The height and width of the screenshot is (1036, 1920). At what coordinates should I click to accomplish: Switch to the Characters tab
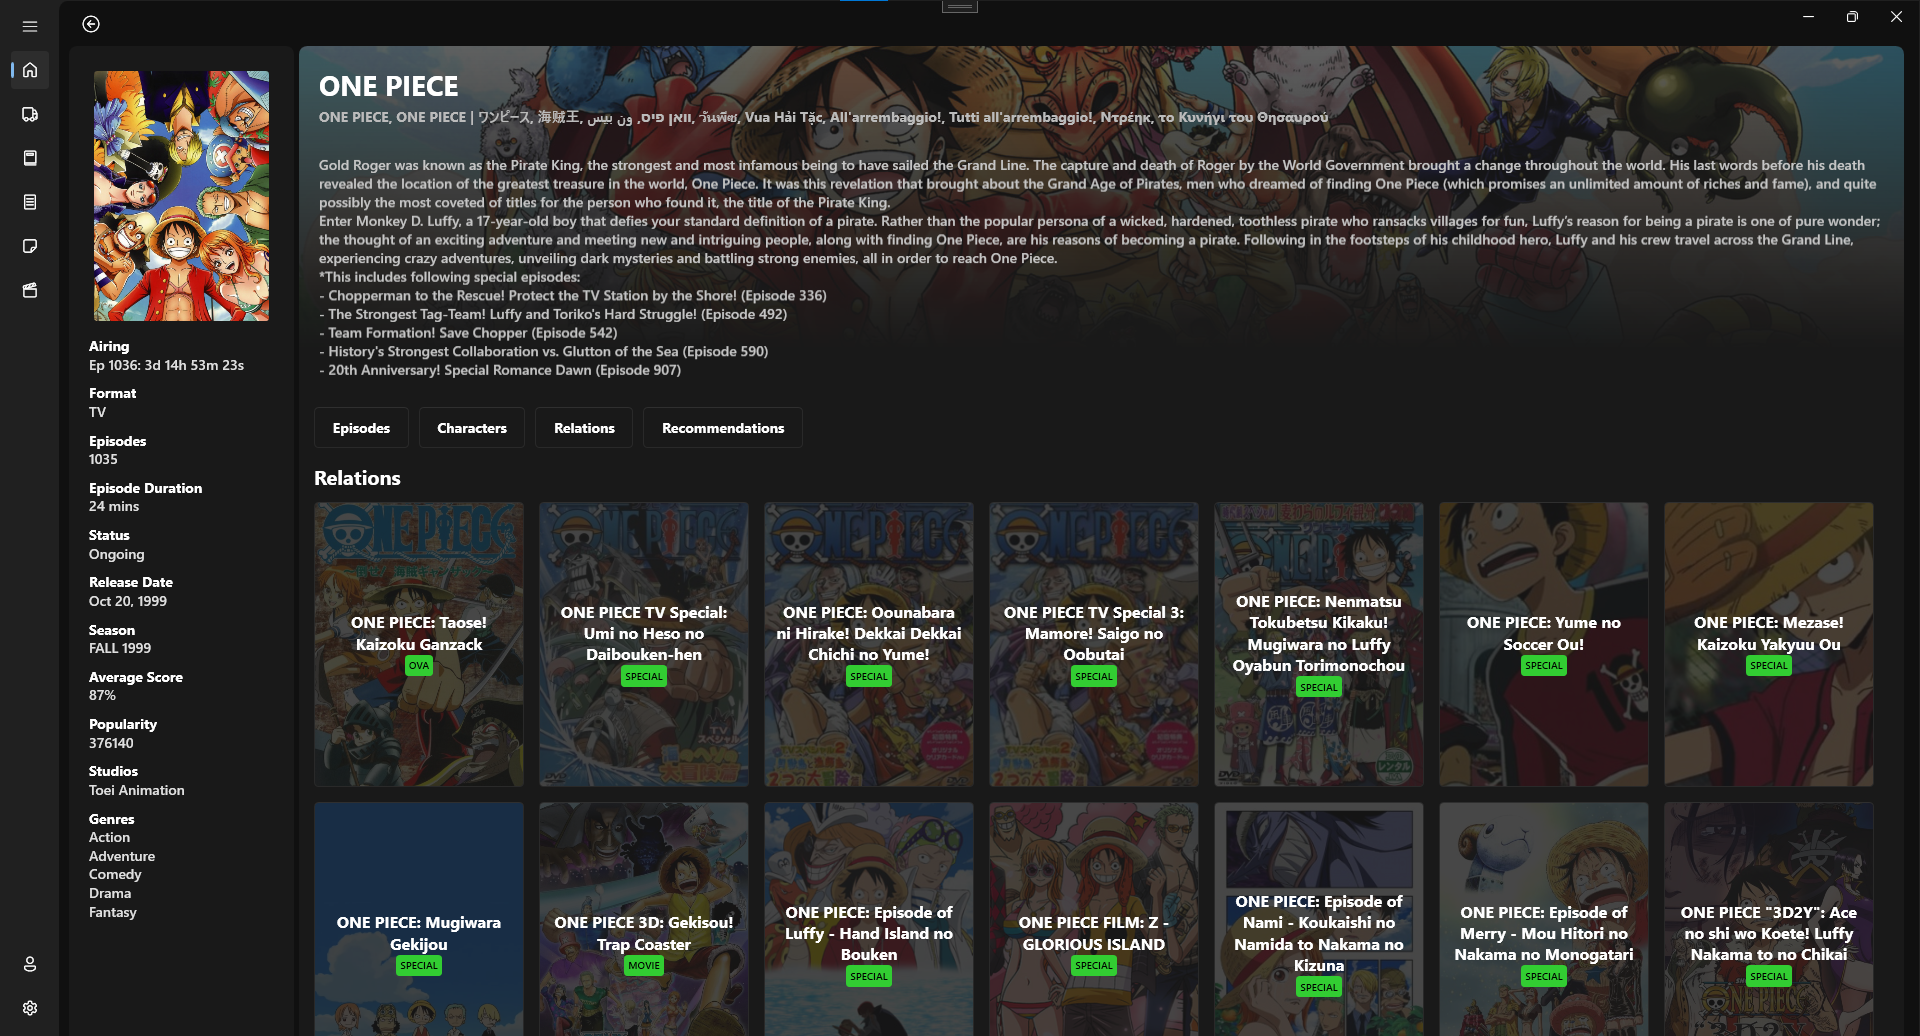click(x=472, y=428)
